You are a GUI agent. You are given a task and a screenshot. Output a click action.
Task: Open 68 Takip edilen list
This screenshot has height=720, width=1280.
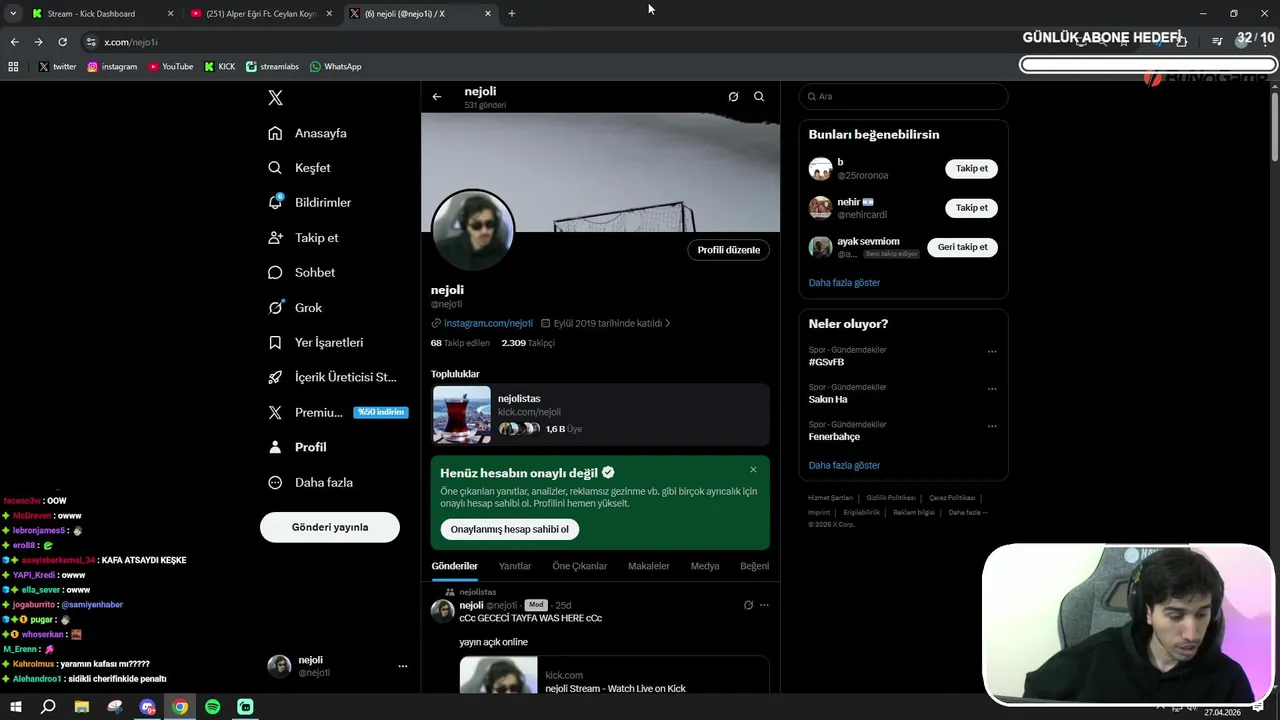[x=460, y=343]
